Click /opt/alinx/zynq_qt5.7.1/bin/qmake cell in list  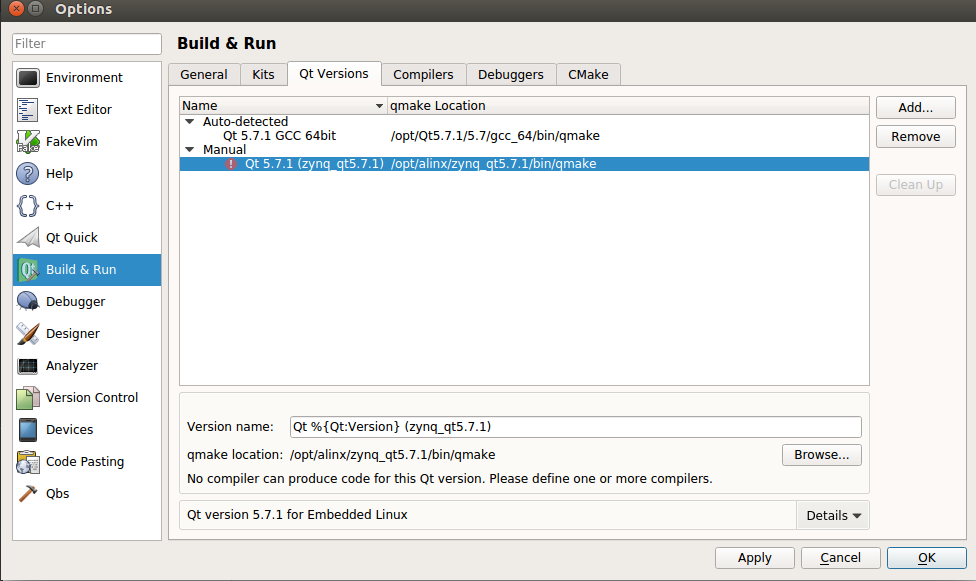pos(493,164)
